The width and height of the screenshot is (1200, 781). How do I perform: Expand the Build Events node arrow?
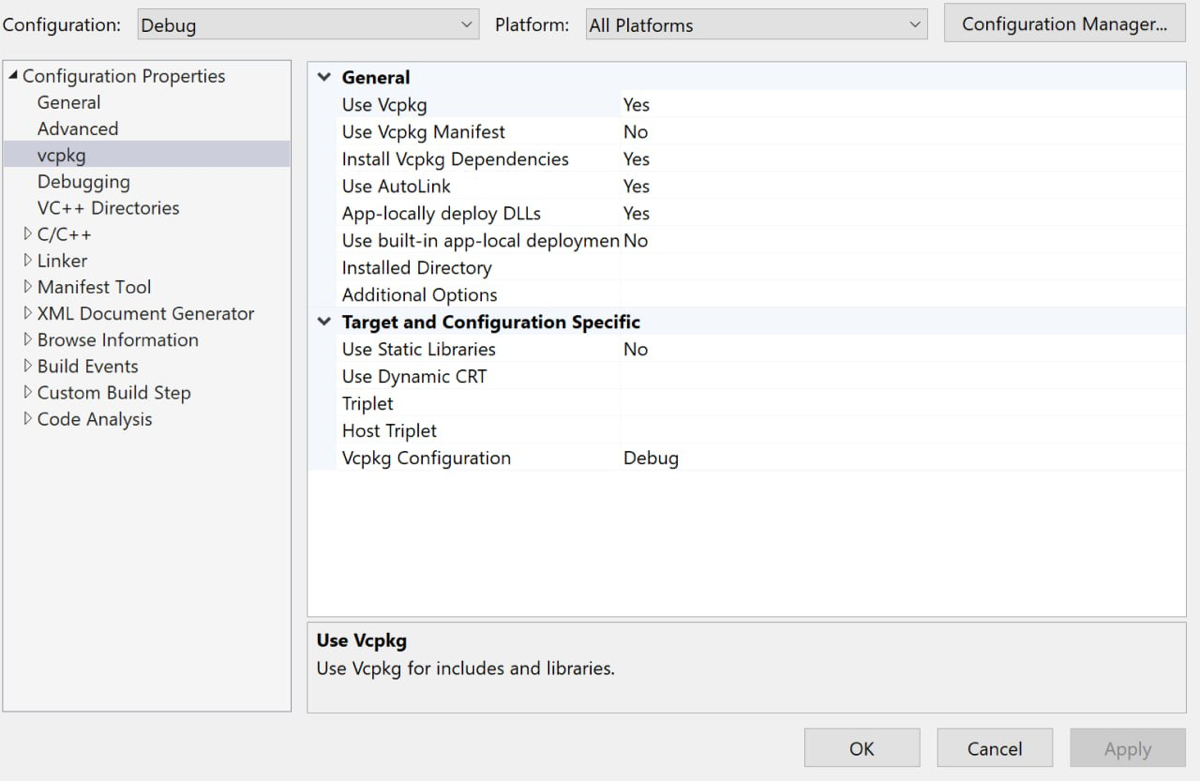(27, 366)
